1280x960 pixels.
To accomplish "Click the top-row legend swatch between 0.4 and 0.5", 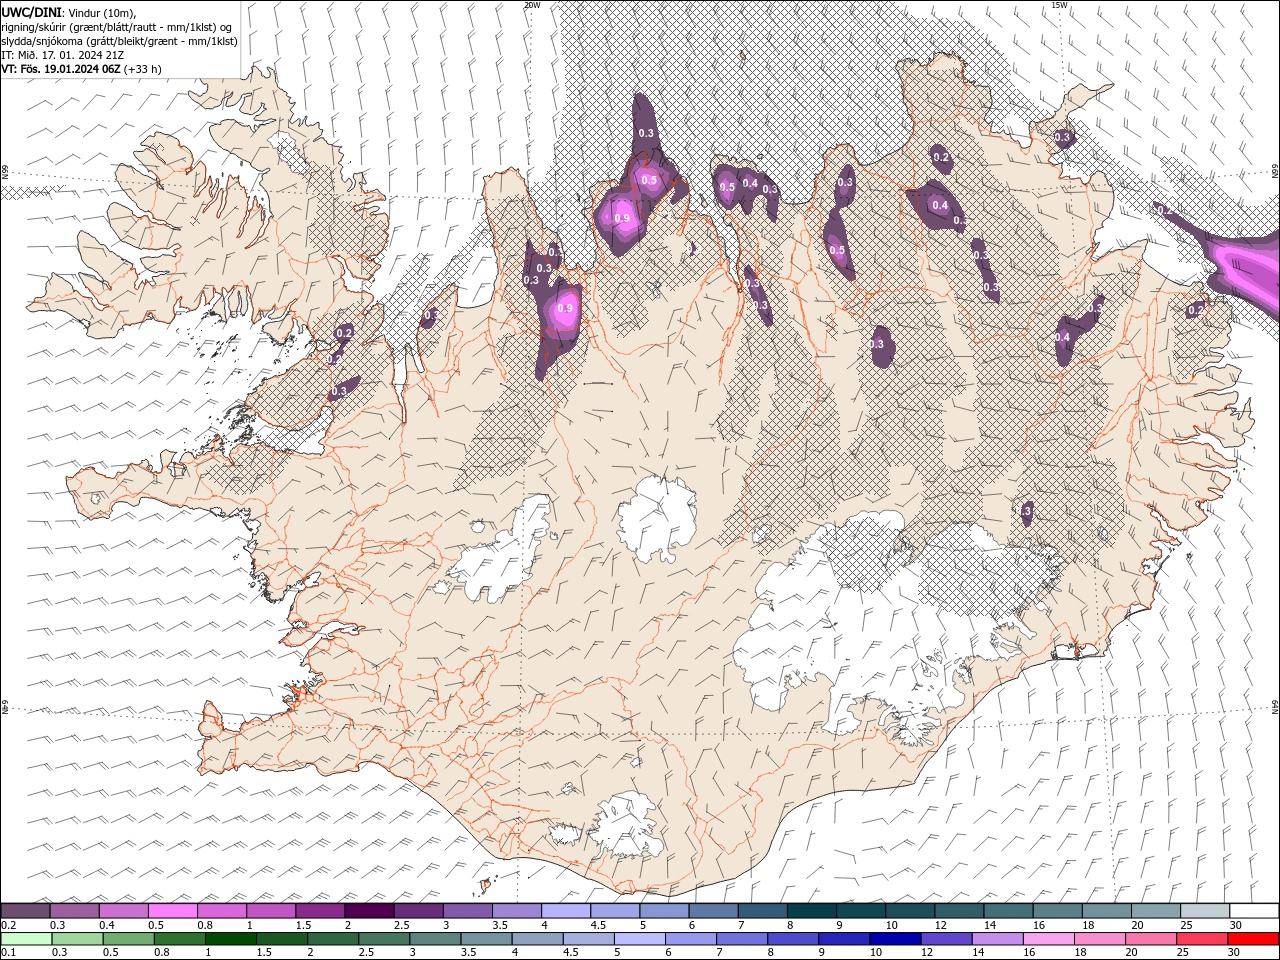I will (x=124, y=911).
